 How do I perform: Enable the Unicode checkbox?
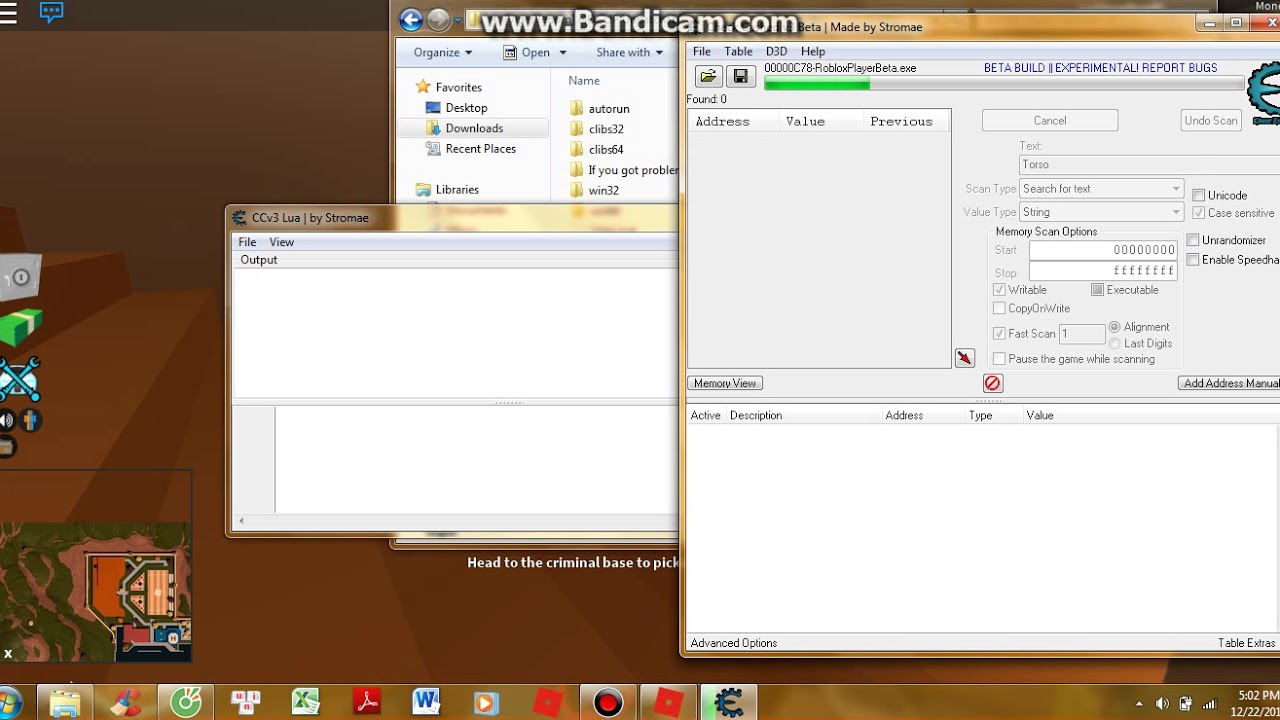coord(1198,195)
